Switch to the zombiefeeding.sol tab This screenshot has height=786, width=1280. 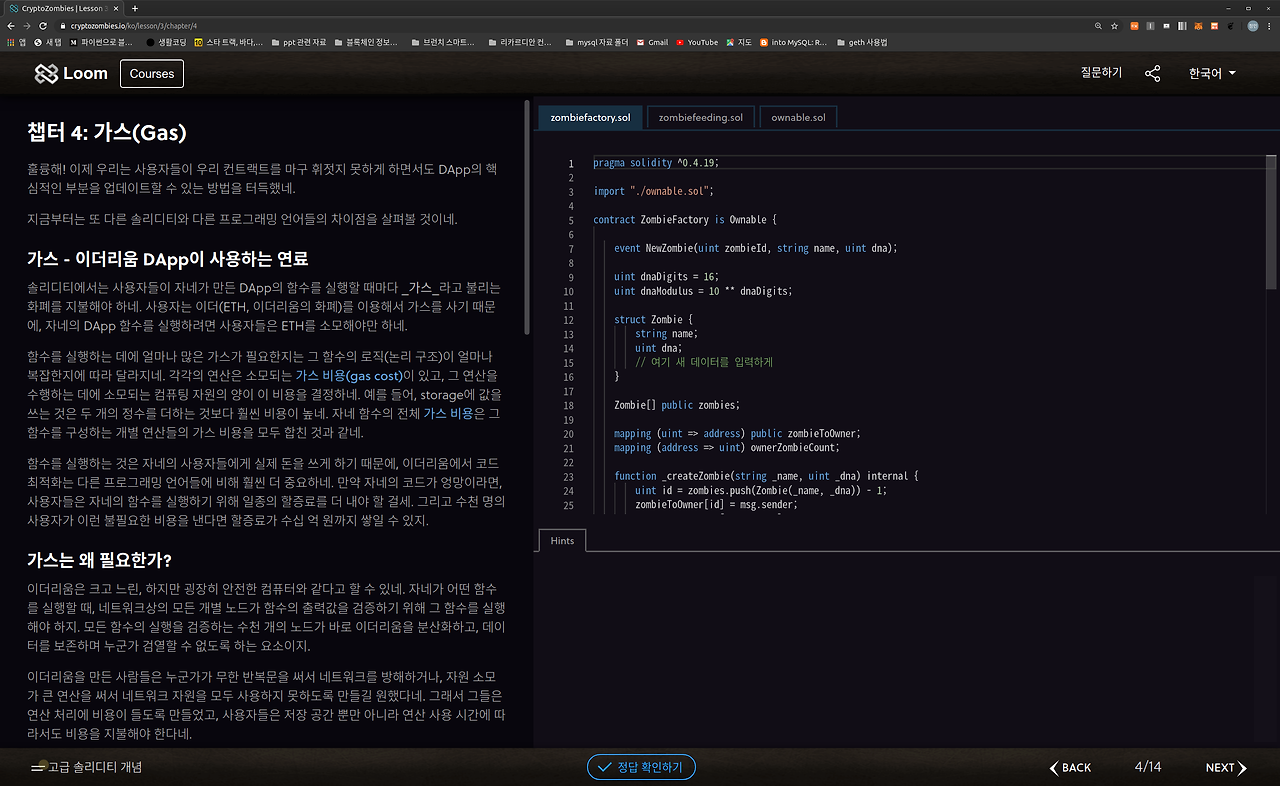701,117
